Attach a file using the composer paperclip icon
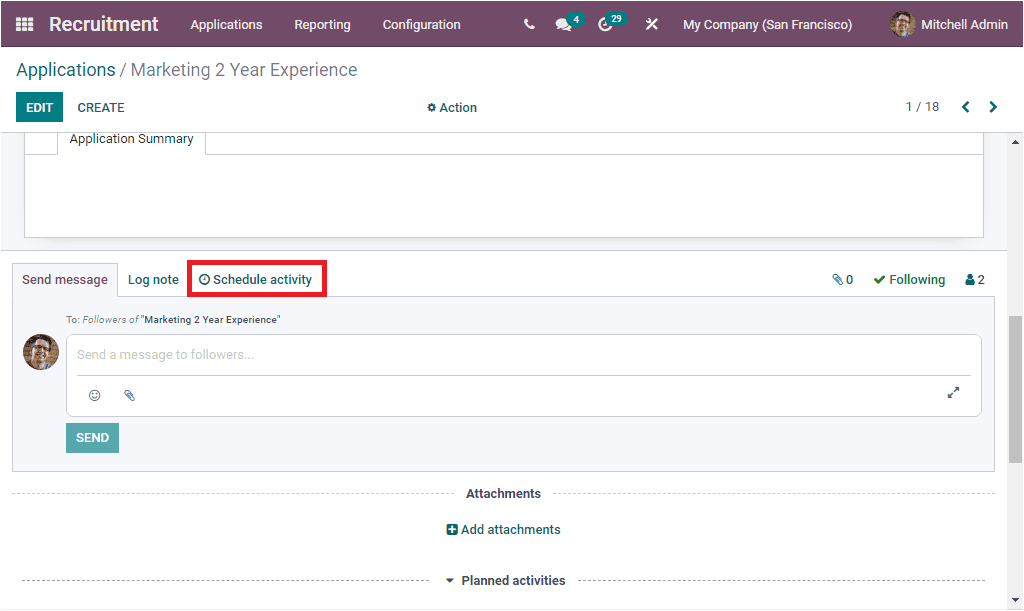 [x=129, y=395]
